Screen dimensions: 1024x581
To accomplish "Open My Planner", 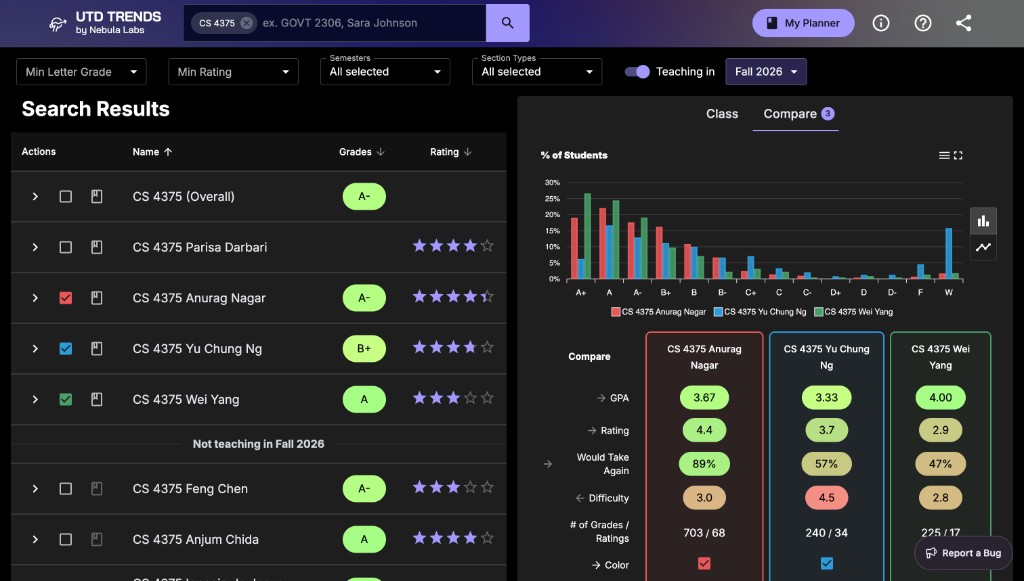I will 803,23.
